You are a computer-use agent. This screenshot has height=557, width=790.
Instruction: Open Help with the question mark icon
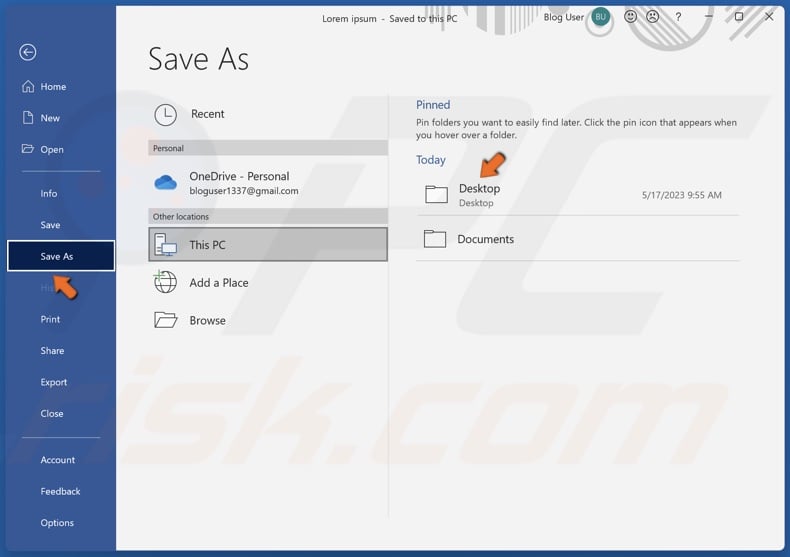[x=678, y=17]
